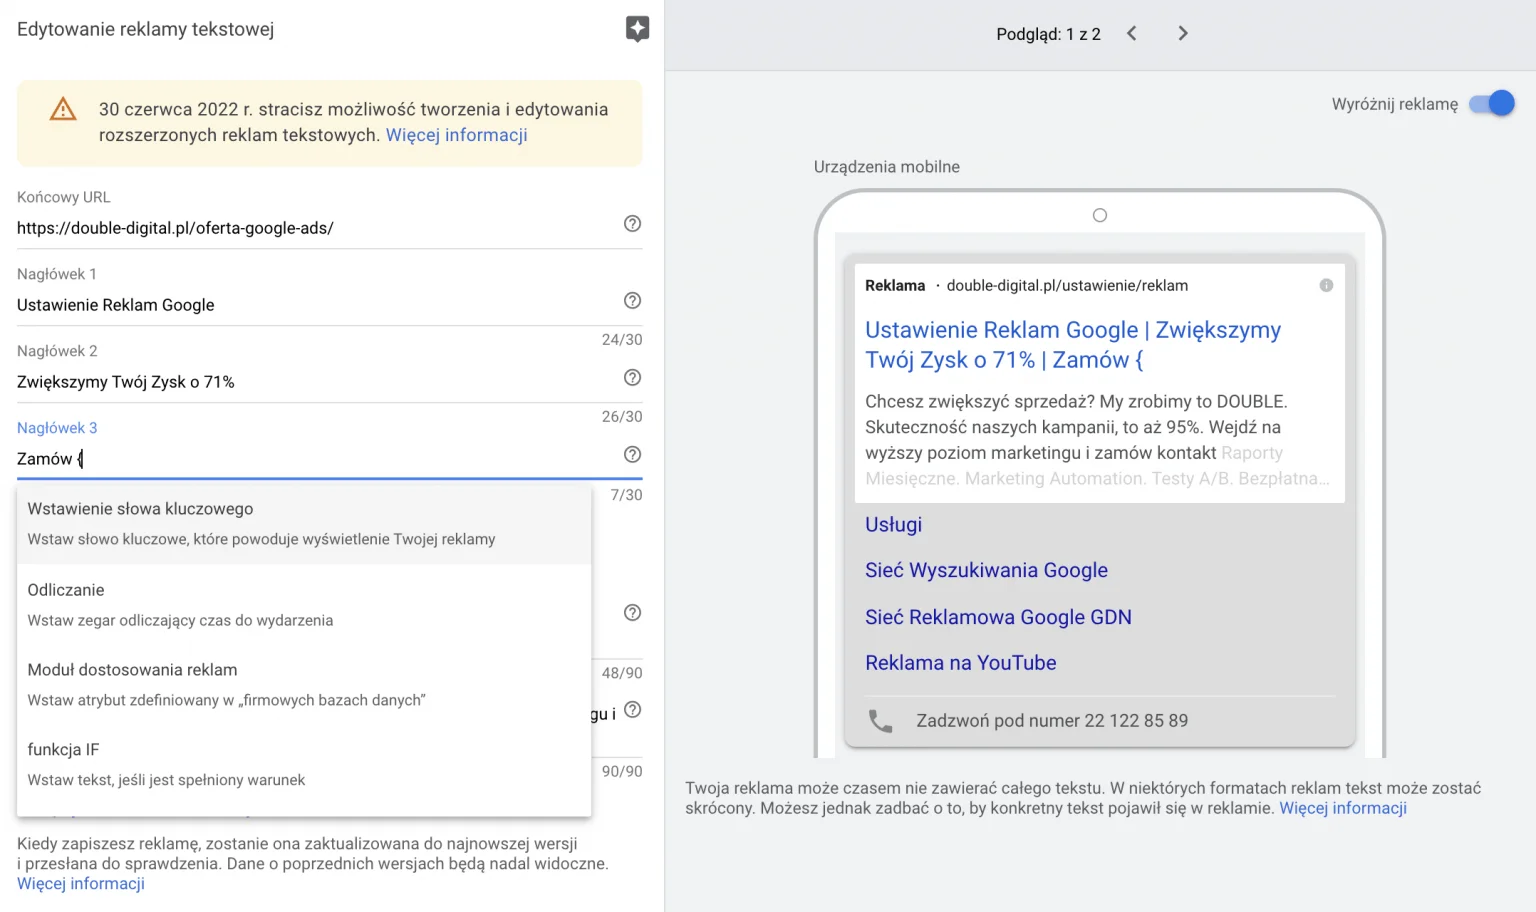This screenshot has width=1536, height=912.
Task: Click the ad info icon in preview
Action: [x=1326, y=286]
